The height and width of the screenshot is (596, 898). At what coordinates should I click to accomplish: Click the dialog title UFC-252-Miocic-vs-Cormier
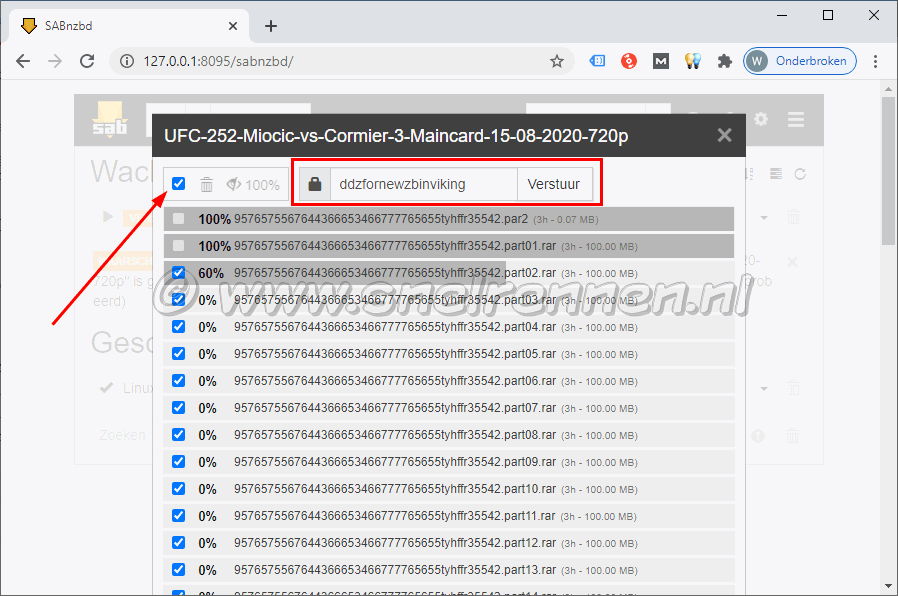tap(396, 136)
